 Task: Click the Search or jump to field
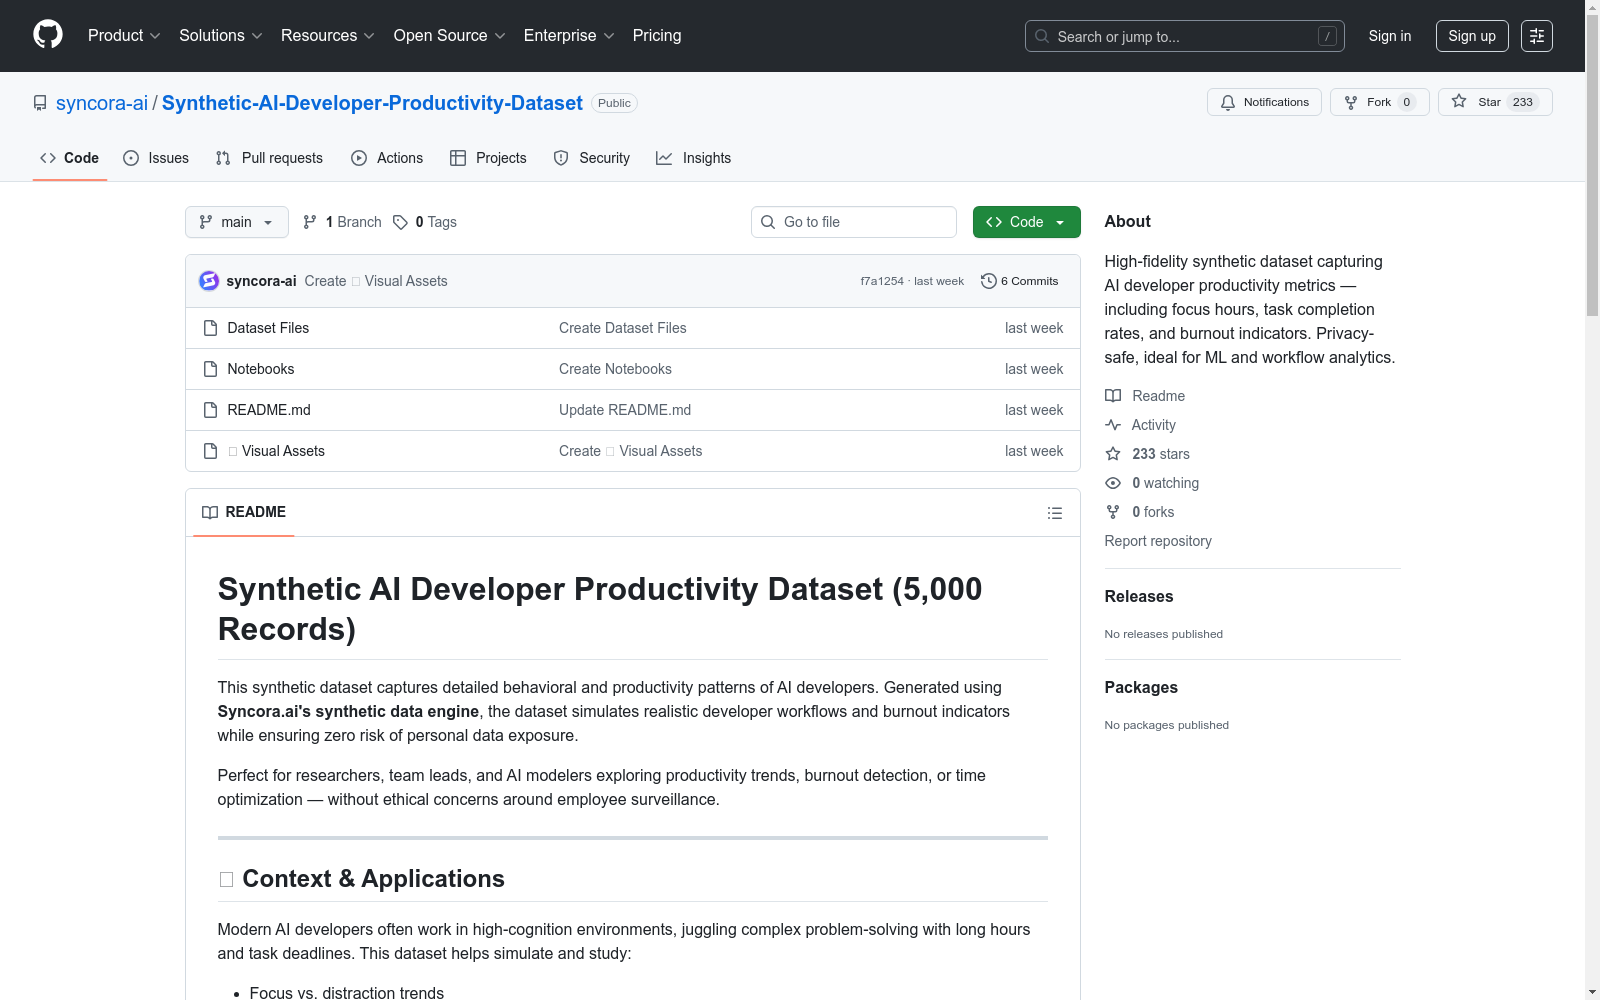(x=1185, y=36)
